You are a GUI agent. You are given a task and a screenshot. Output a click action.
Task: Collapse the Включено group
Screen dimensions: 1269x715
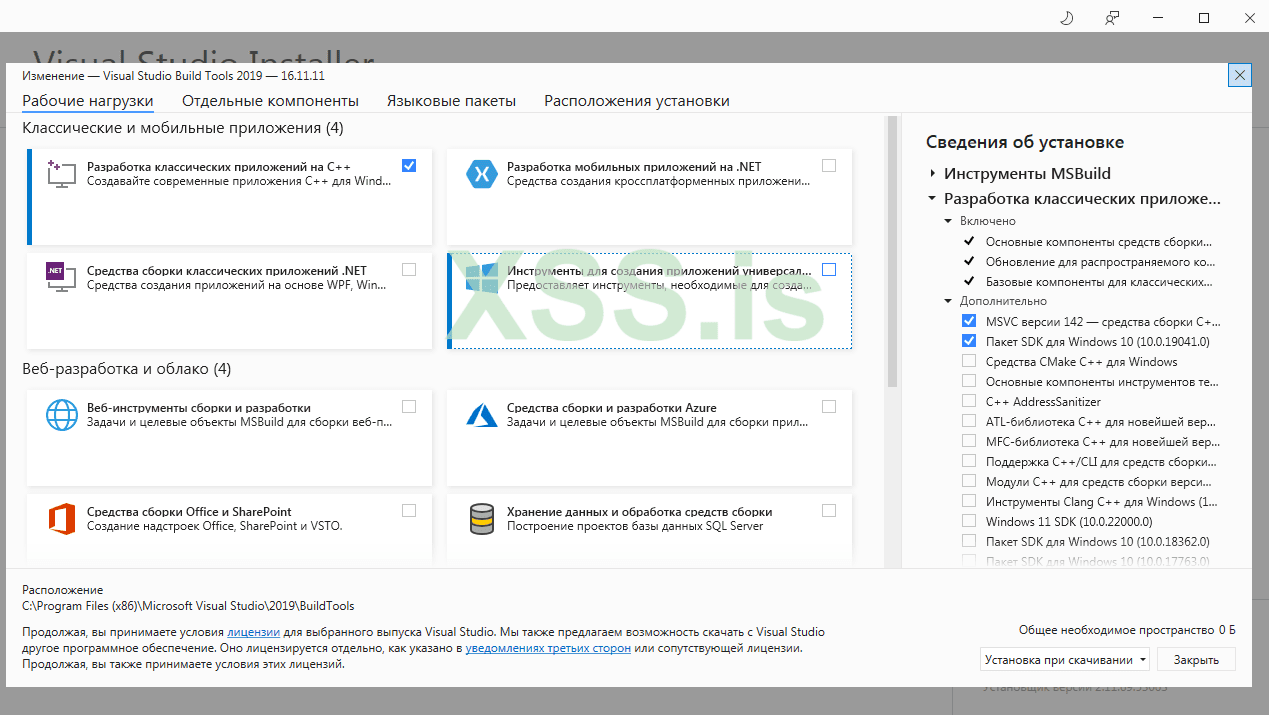coord(949,221)
